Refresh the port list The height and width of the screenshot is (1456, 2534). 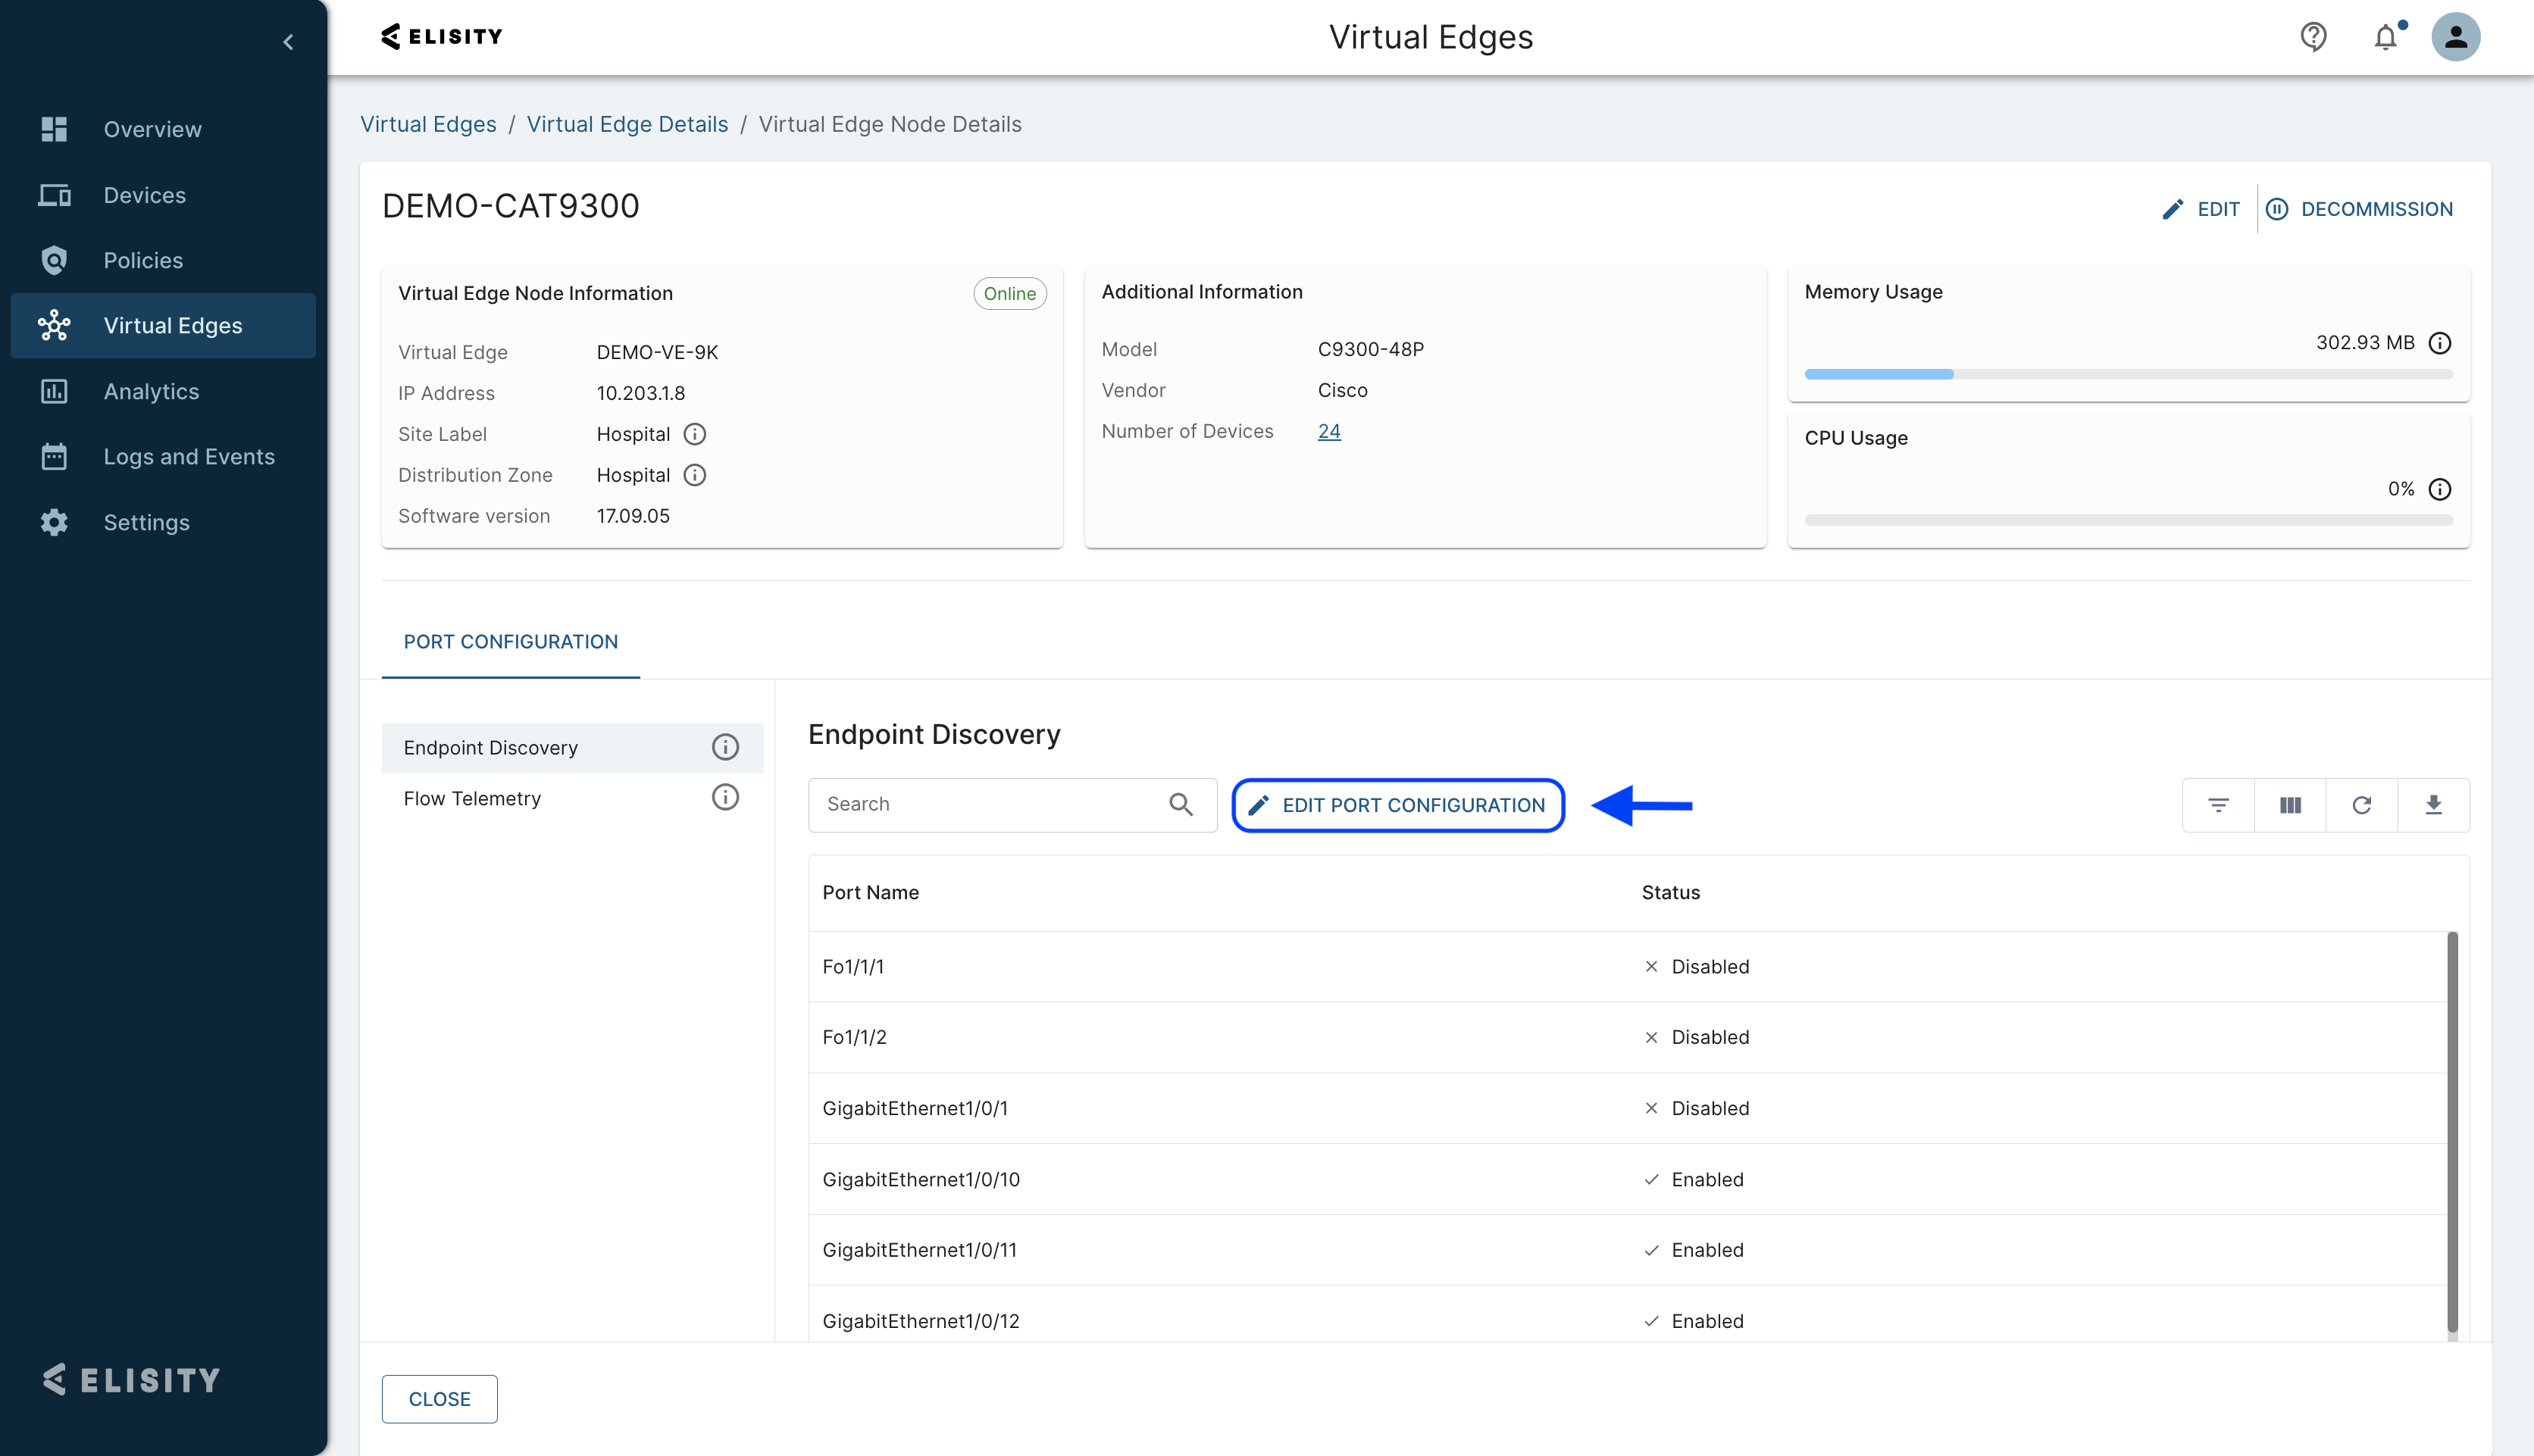point(2362,805)
